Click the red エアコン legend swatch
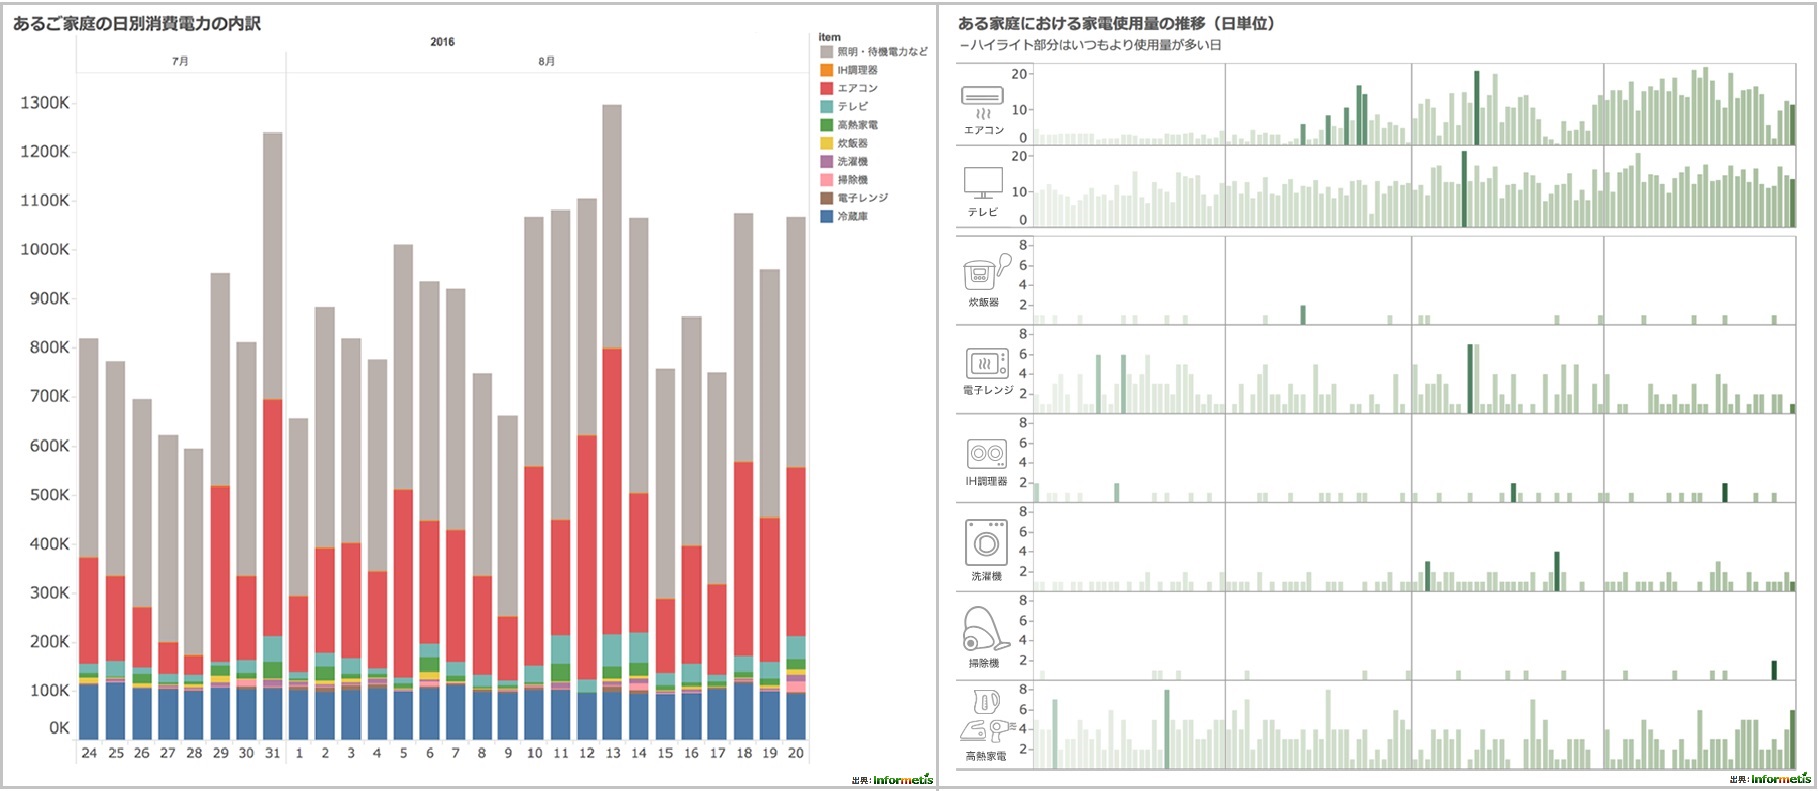 [x=826, y=88]
